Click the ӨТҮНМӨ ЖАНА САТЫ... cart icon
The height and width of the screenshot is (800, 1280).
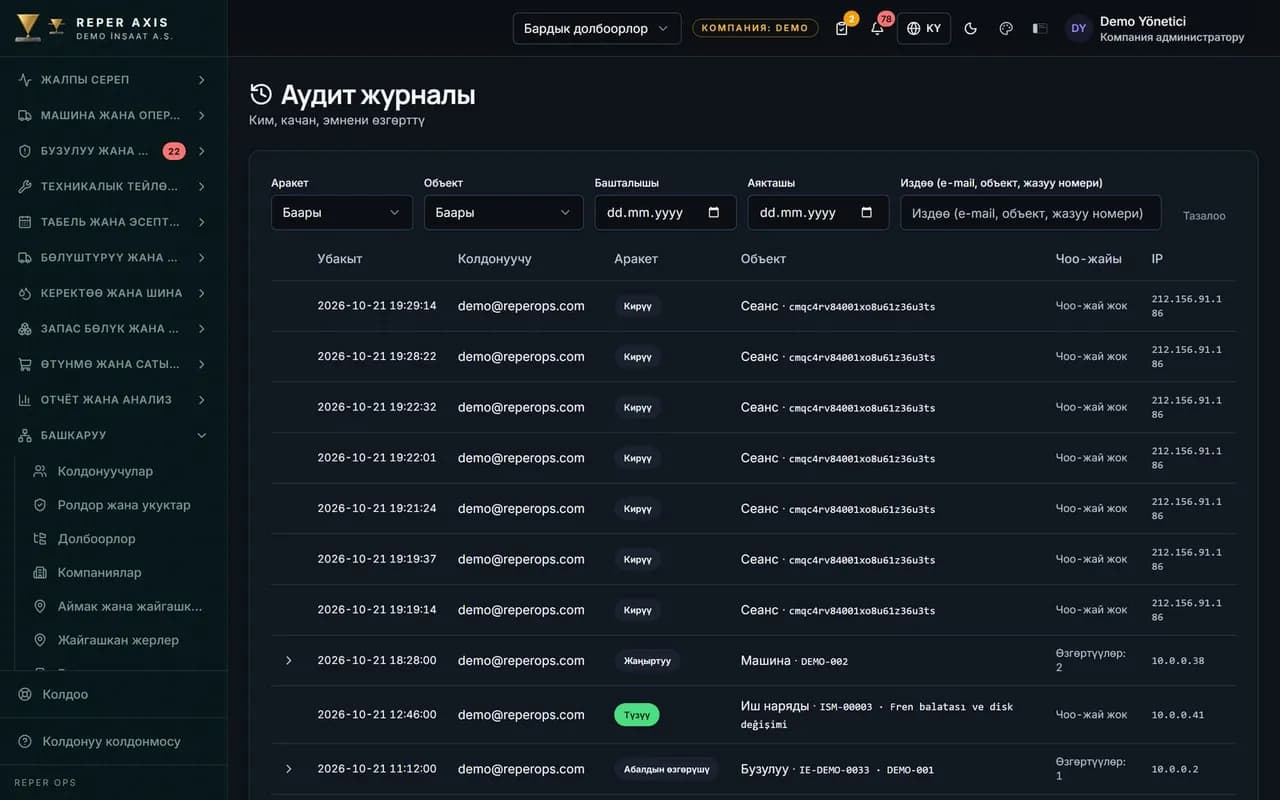point(25,364)
